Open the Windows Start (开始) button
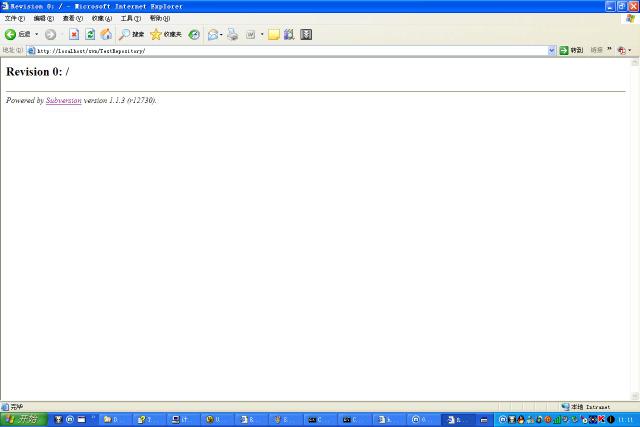Screen dimensions: 640x427 point(23,419)
